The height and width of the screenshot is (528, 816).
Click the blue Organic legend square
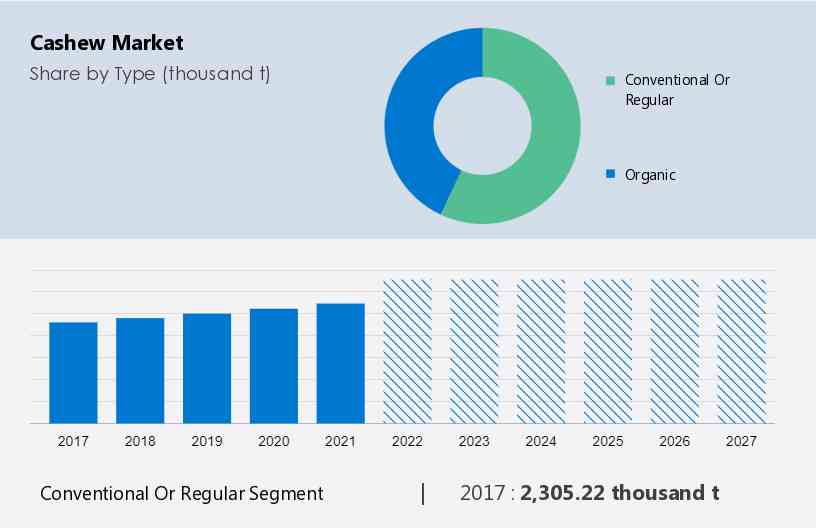pyautogui.click(x=610, y=175)
